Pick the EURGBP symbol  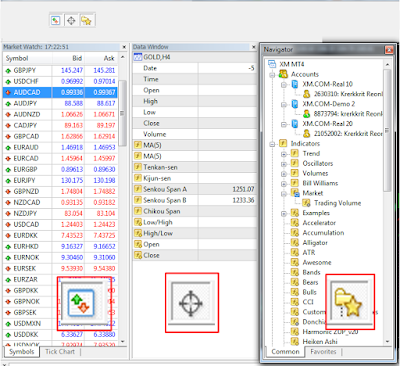[60, 169]
